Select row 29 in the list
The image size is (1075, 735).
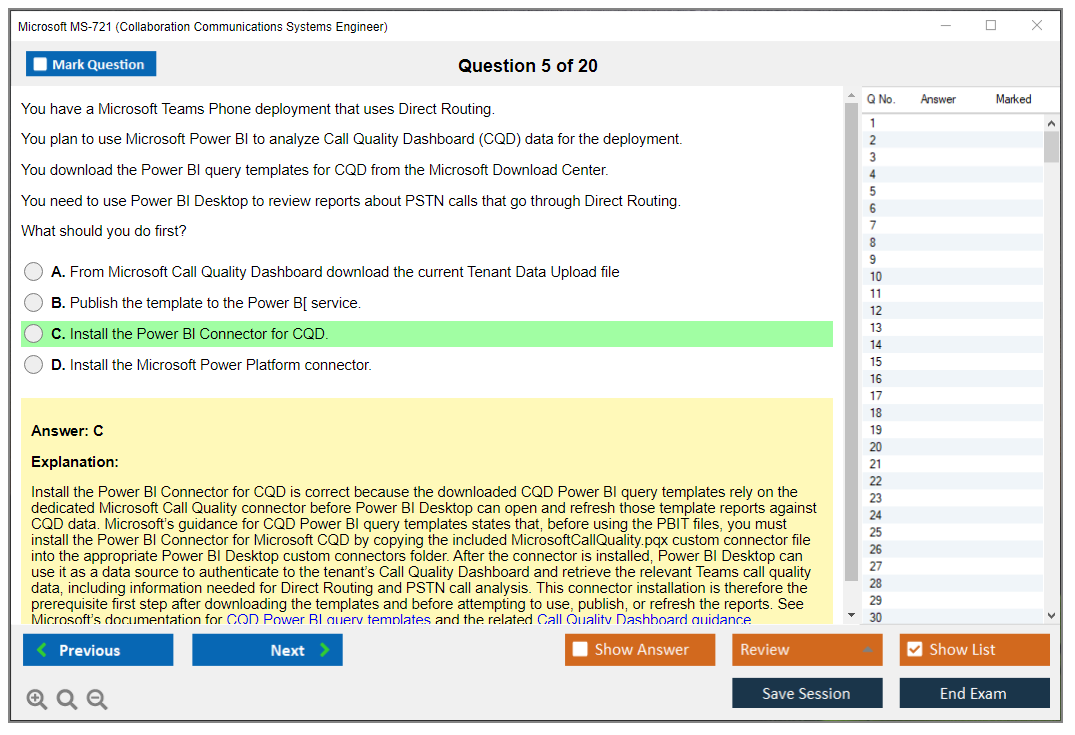953,601
